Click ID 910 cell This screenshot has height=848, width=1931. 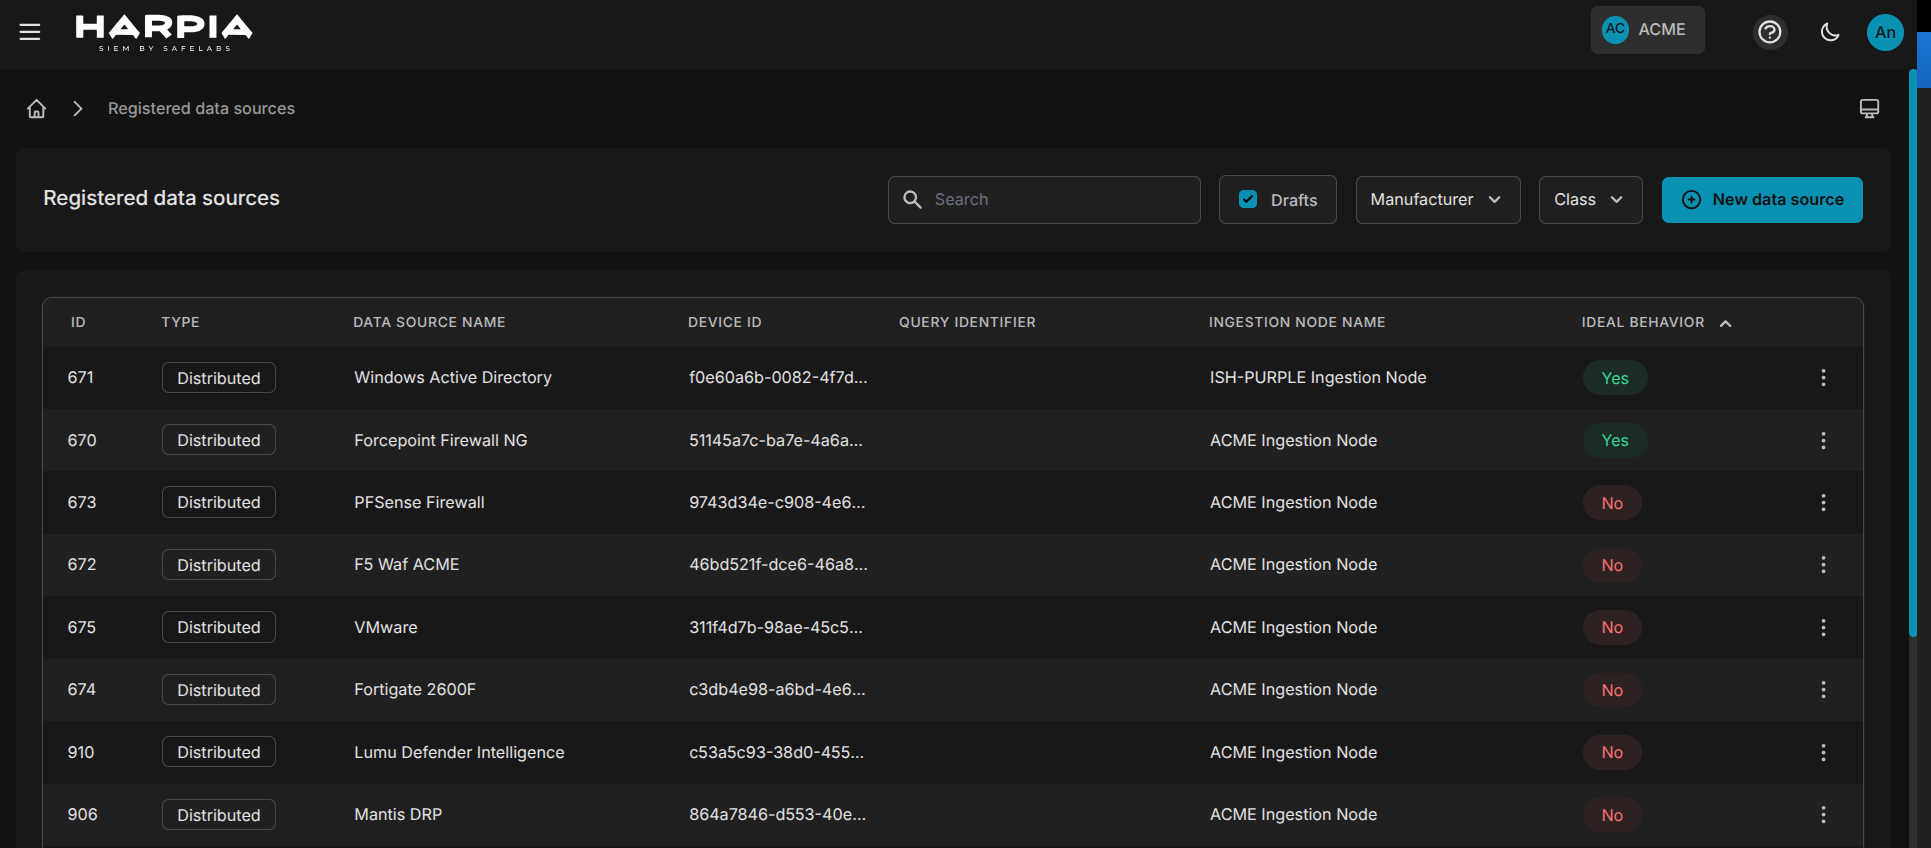tap(81, 752)
